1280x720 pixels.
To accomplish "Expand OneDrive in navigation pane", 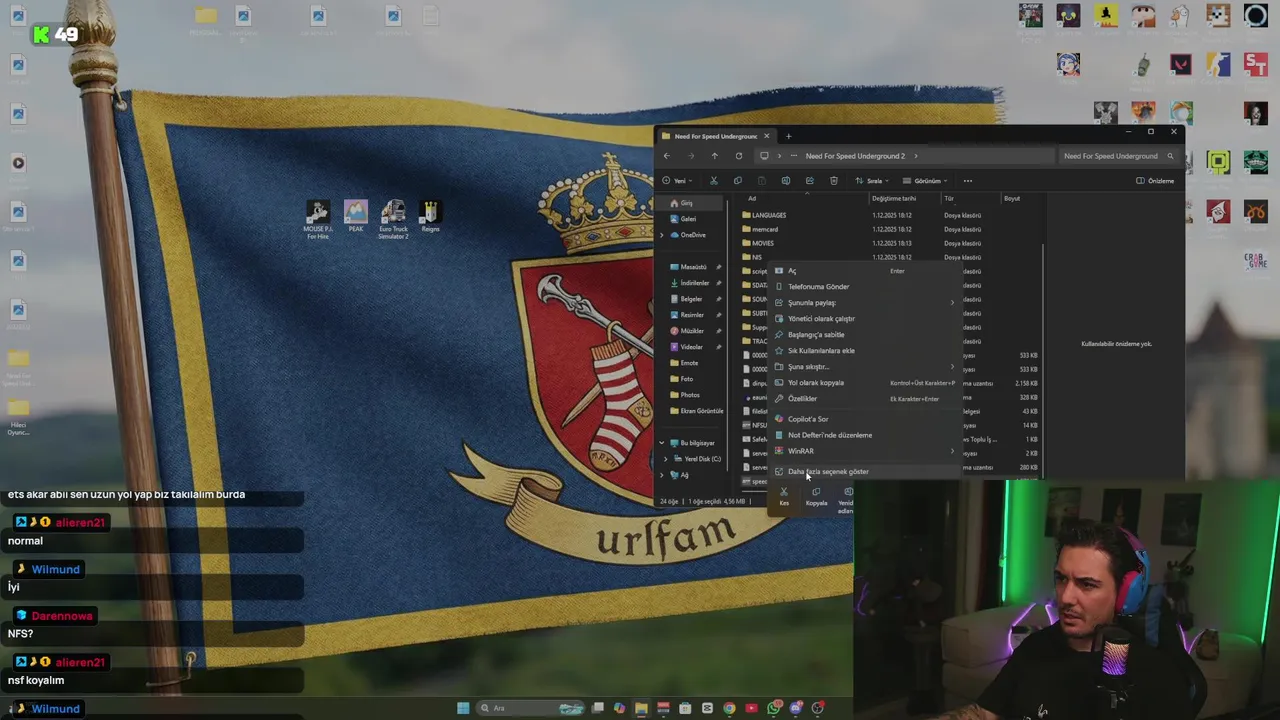I will point(661,235).
